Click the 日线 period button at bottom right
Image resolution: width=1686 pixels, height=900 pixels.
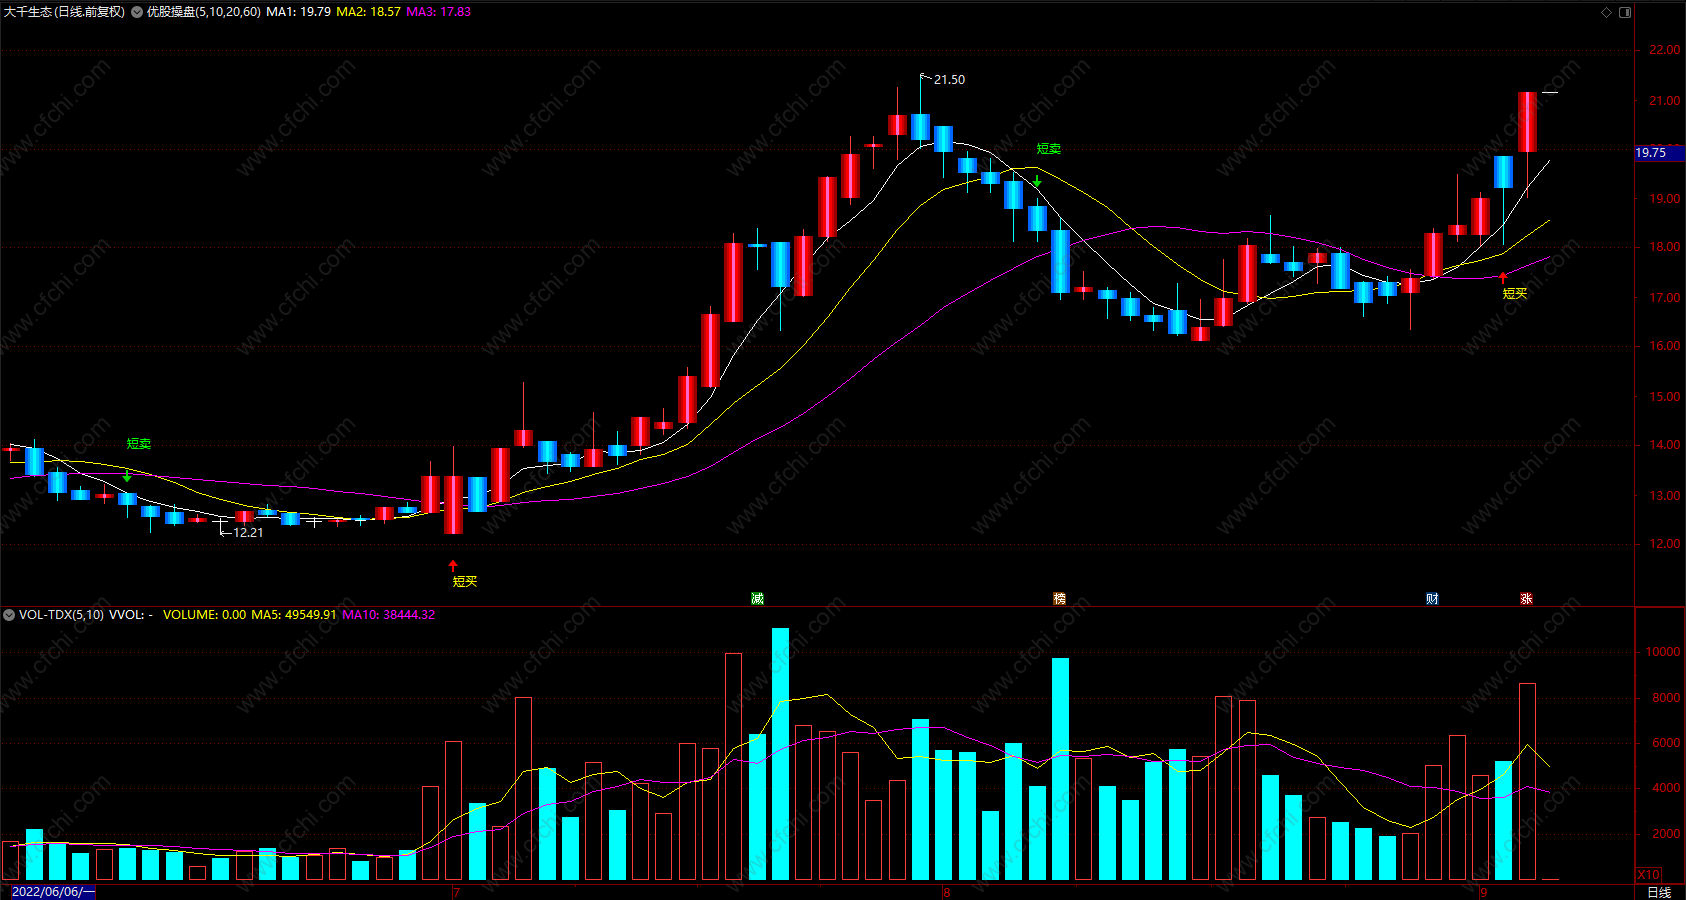(x=1659, y=892)
